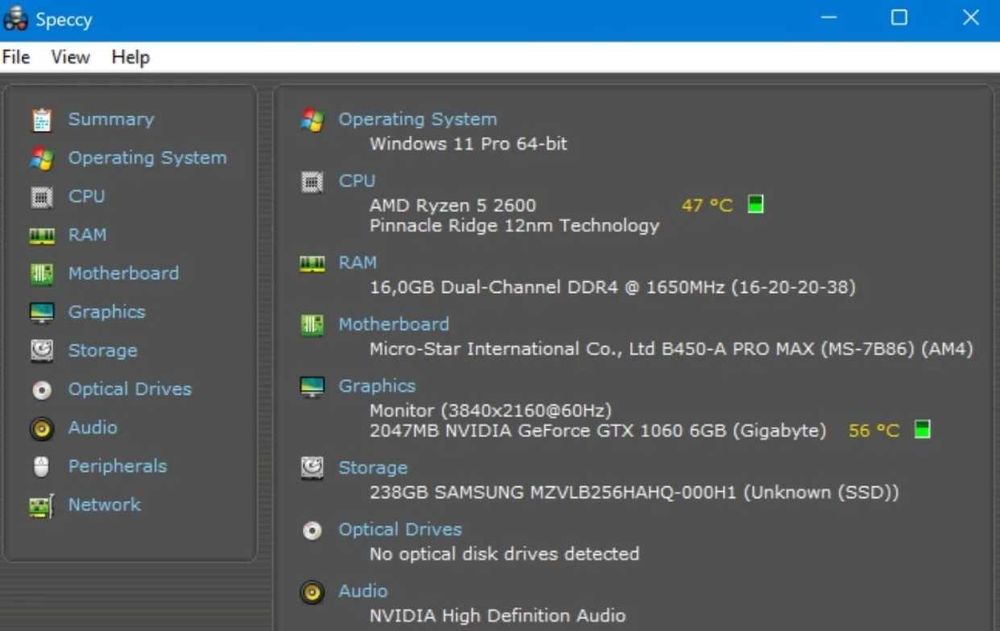Viewport: 1000px width, 631px height.
Task: Click the Audio speaker icon in summary panel
Action: [312, 593]
